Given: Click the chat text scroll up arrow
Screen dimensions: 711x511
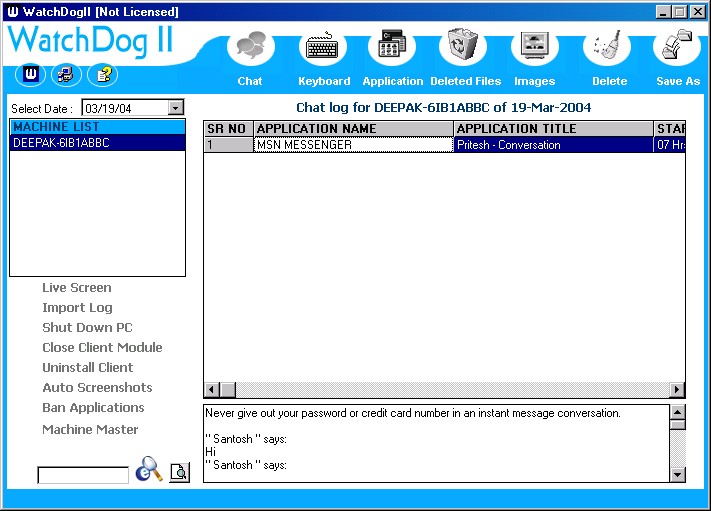Looking at the screenshot, I should (677, 412).
